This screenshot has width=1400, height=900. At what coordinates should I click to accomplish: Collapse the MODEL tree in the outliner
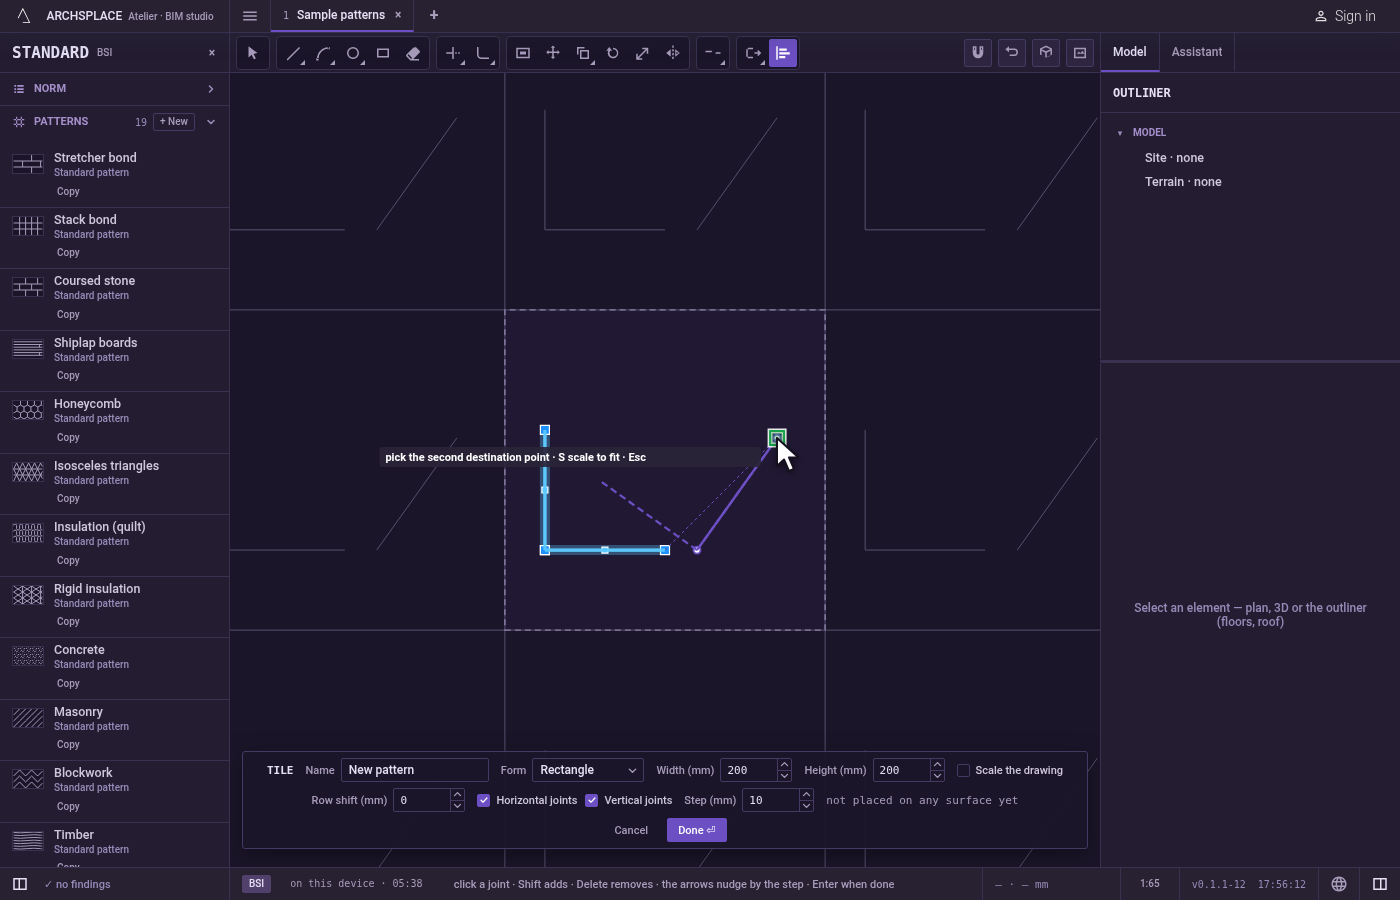coord(1120,133)
